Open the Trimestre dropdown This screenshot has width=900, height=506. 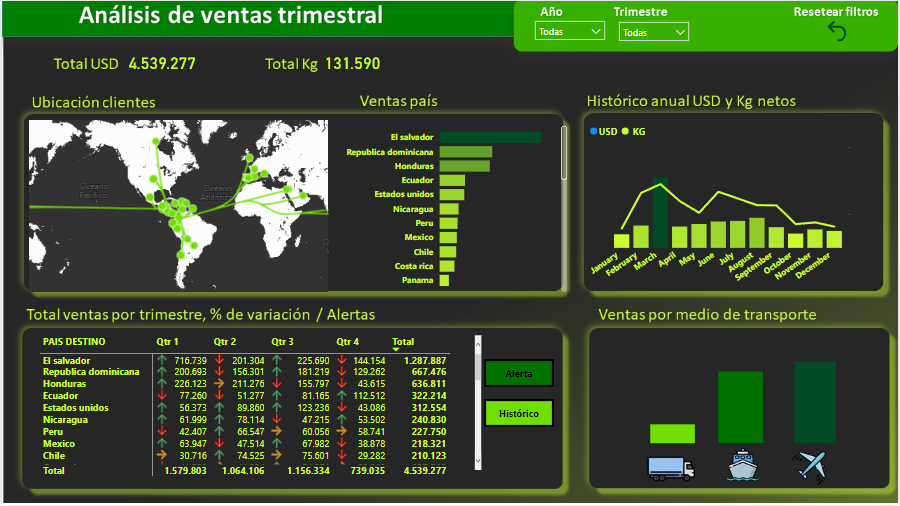tap(653, 32)
